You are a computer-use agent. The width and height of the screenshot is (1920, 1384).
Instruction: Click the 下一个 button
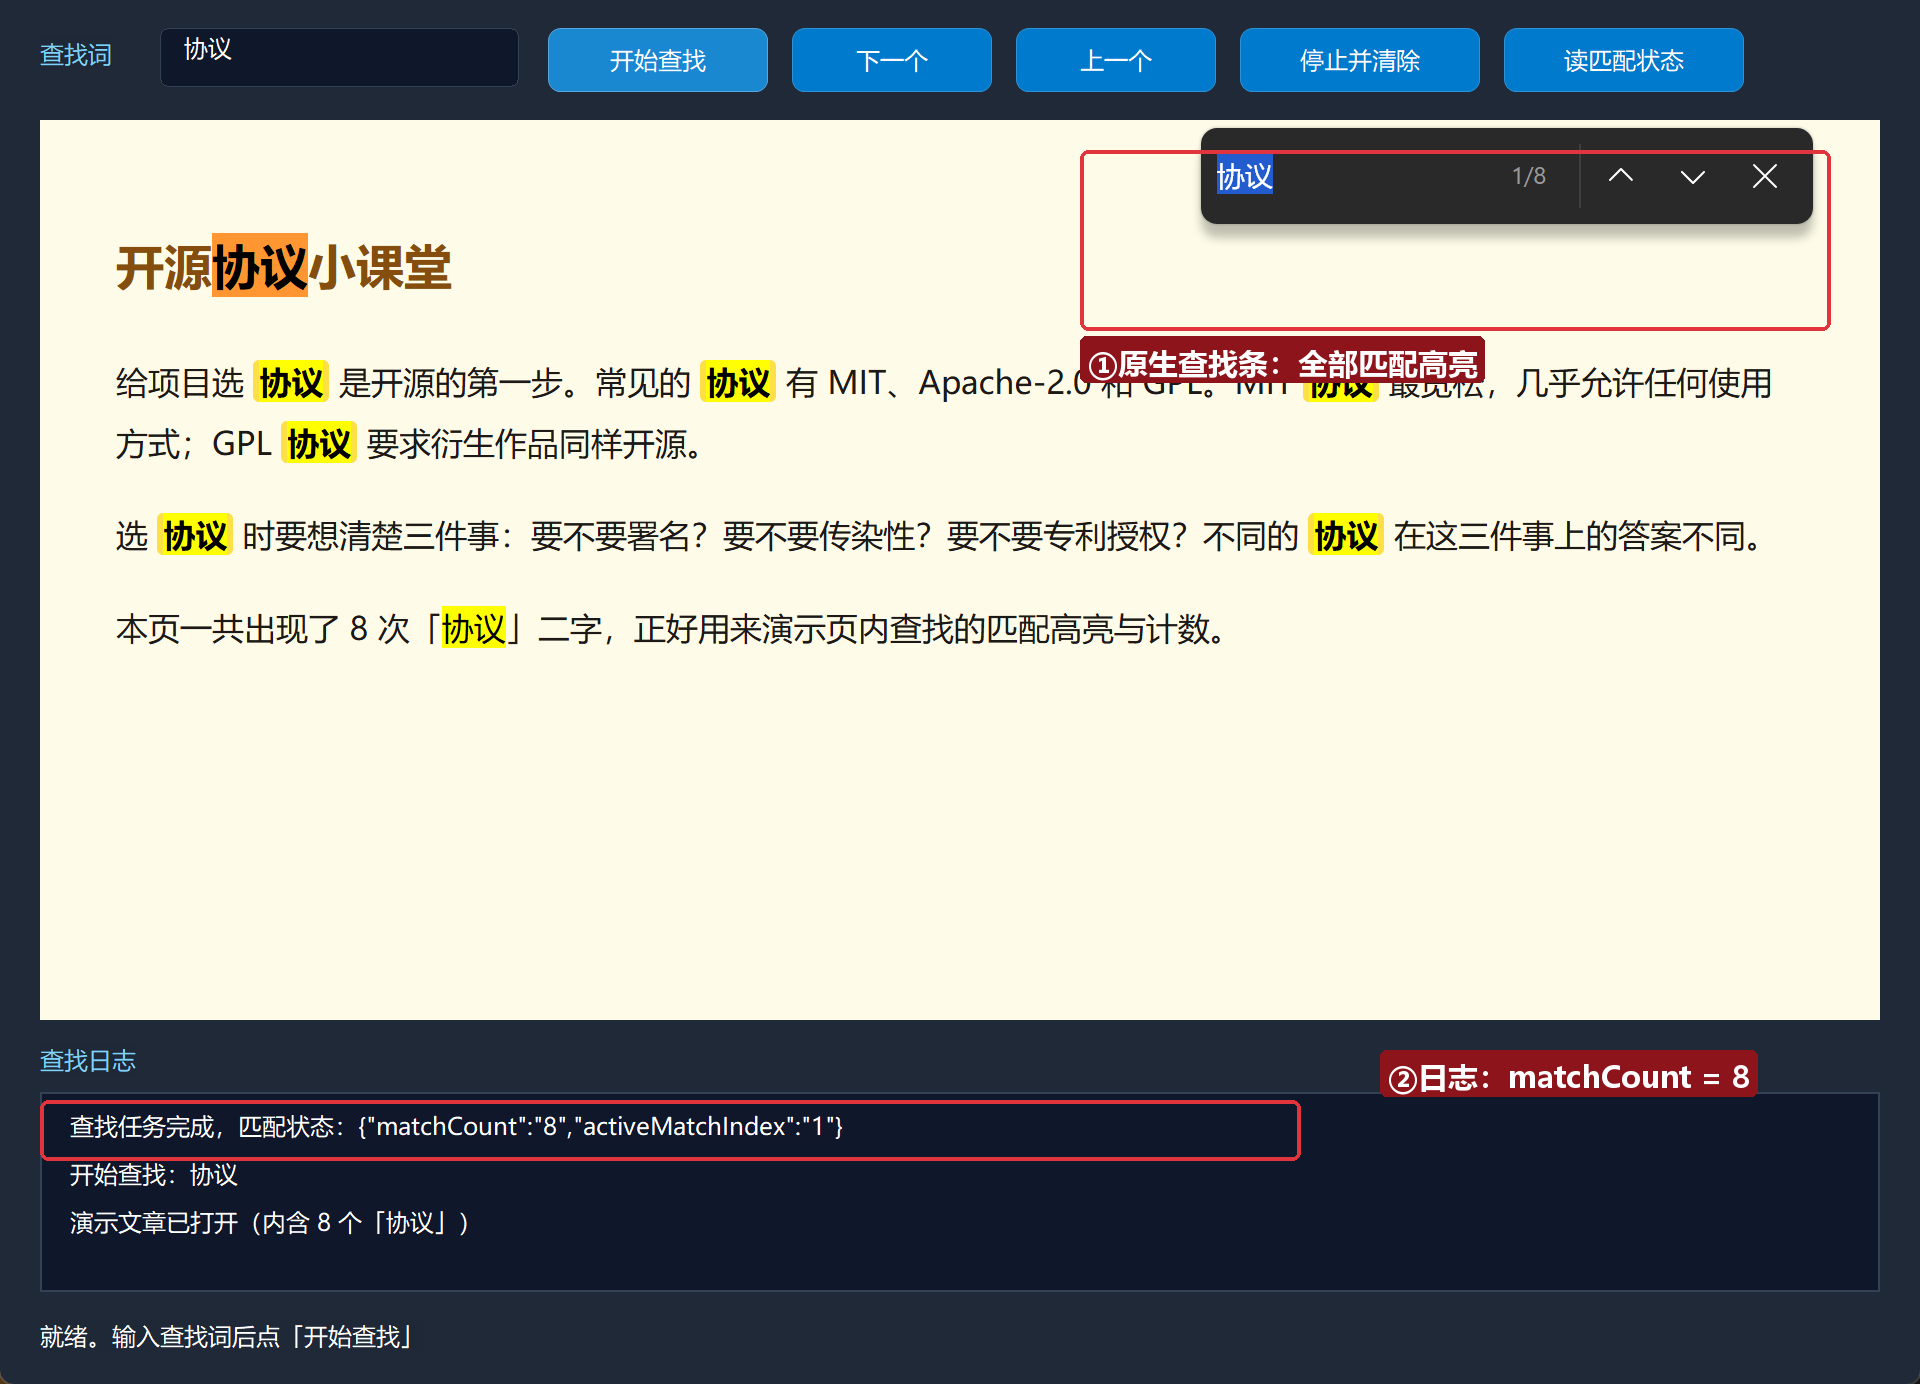pyautogui.click(x=891, y=60)
